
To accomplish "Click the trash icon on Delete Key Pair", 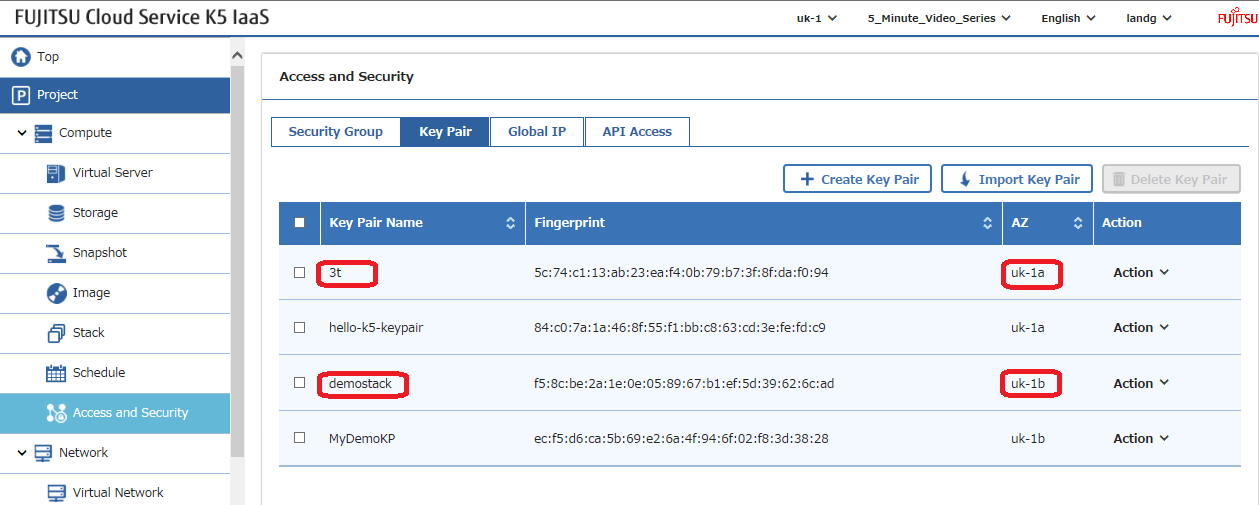I will 1119,180.
